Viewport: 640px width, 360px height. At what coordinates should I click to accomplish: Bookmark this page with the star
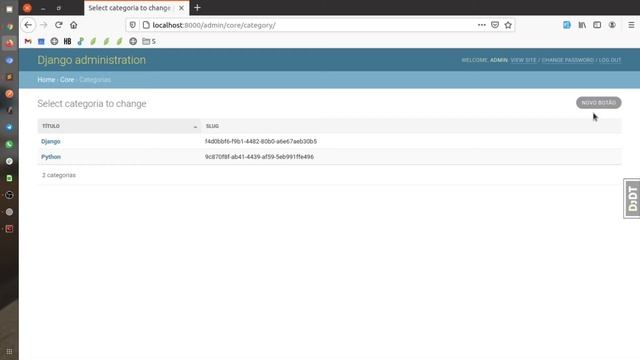(508, 25)
